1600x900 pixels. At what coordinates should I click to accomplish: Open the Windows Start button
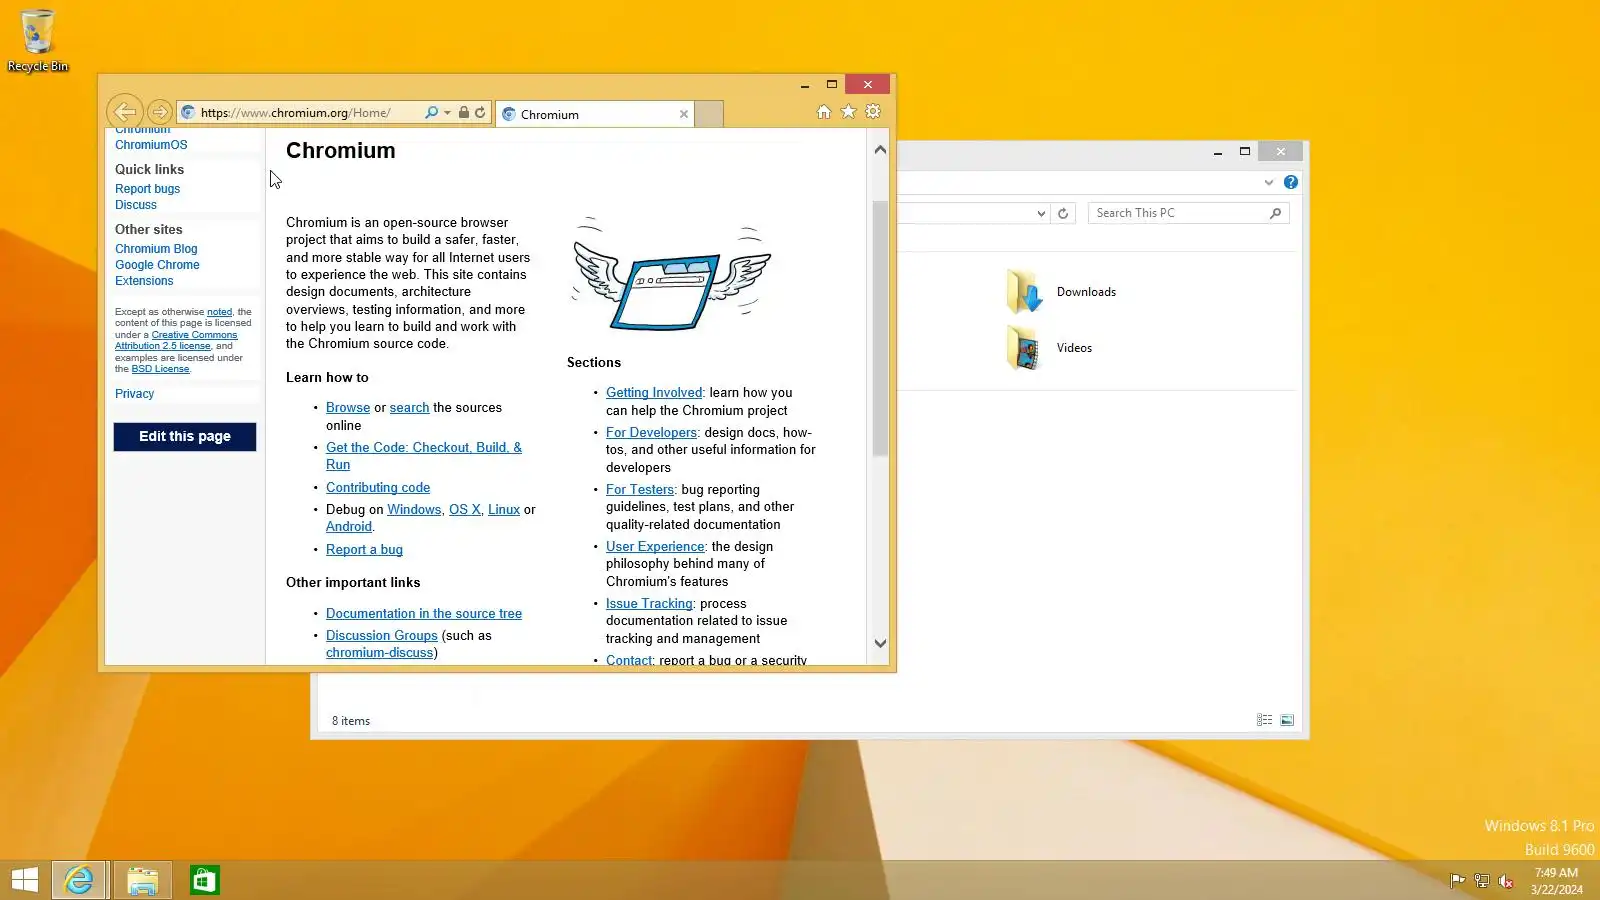click(25, 880)
